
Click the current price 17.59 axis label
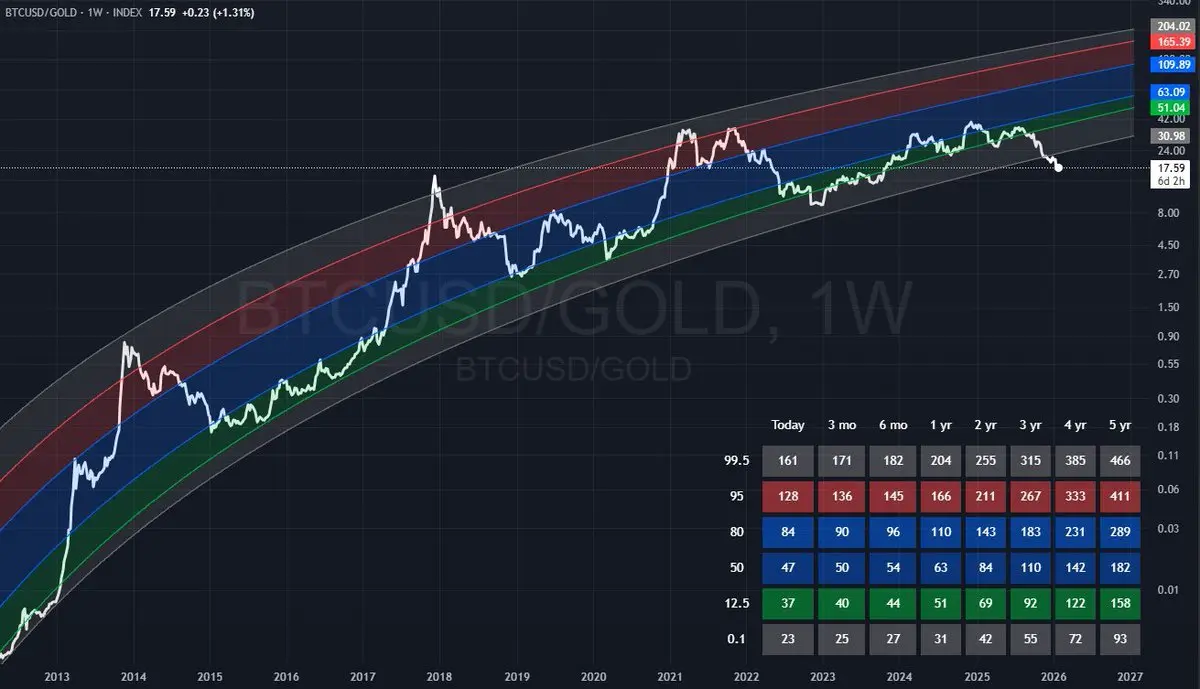click(1170, 167)
